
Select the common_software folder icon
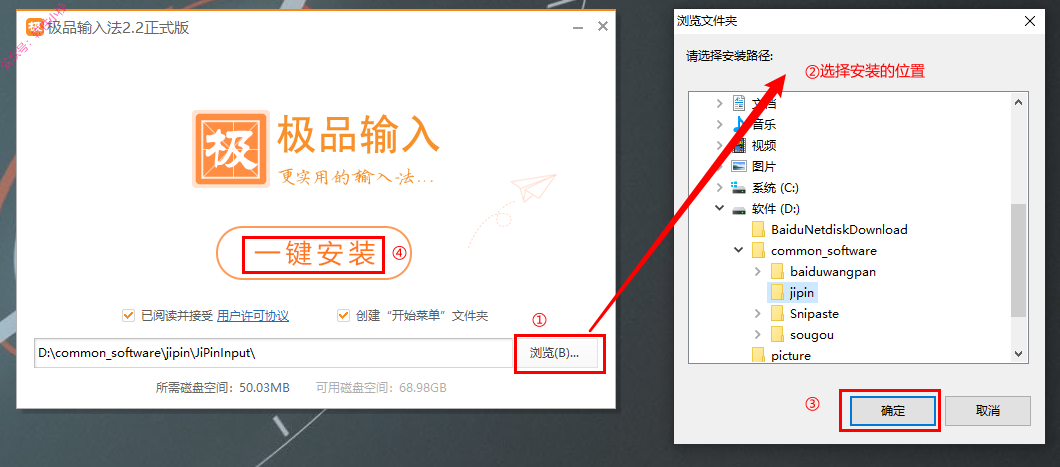pos(758,250)
